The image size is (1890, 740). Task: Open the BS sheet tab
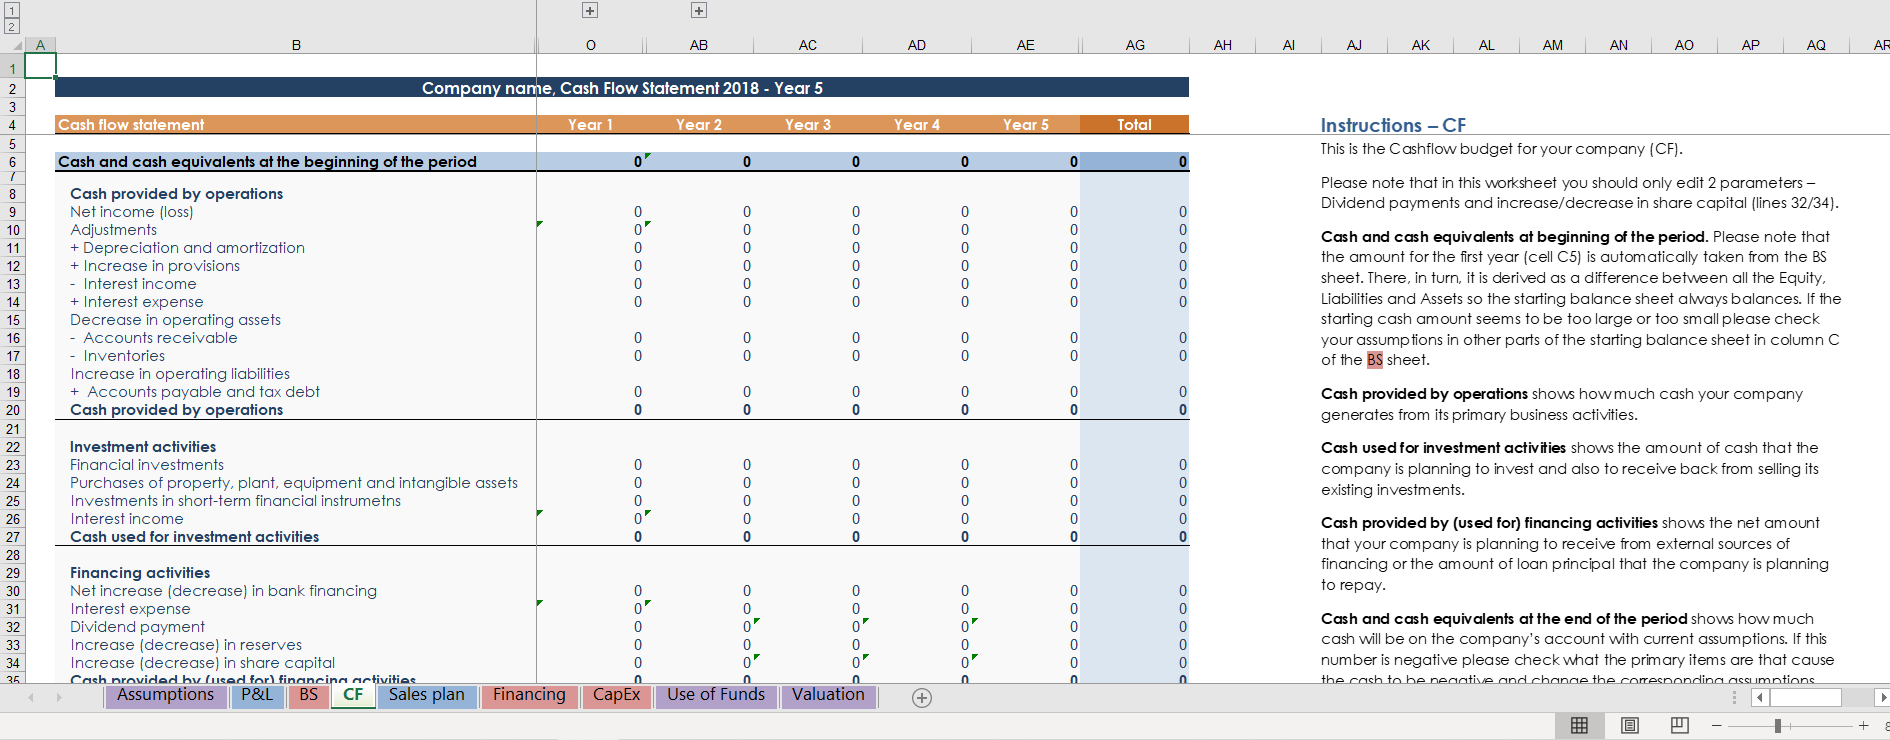[309, 695]
